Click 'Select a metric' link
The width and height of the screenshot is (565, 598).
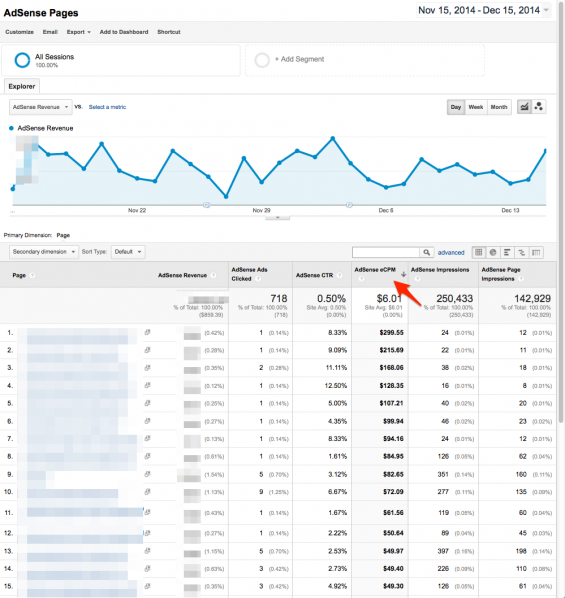[x=107, y=107]
